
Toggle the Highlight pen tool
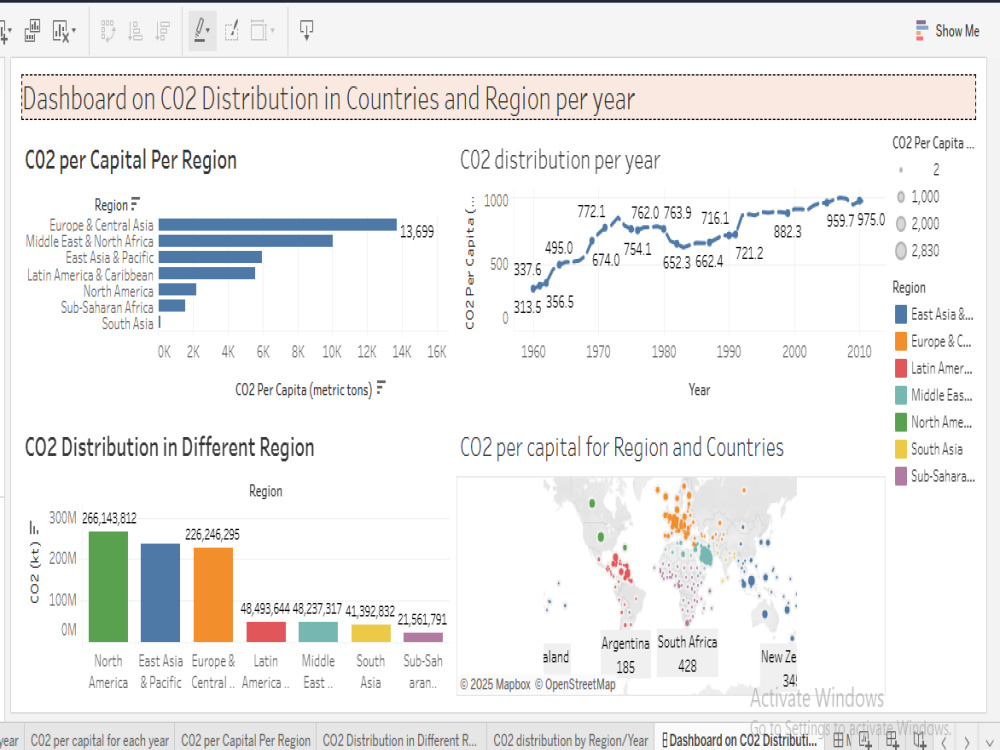point(200,30)
